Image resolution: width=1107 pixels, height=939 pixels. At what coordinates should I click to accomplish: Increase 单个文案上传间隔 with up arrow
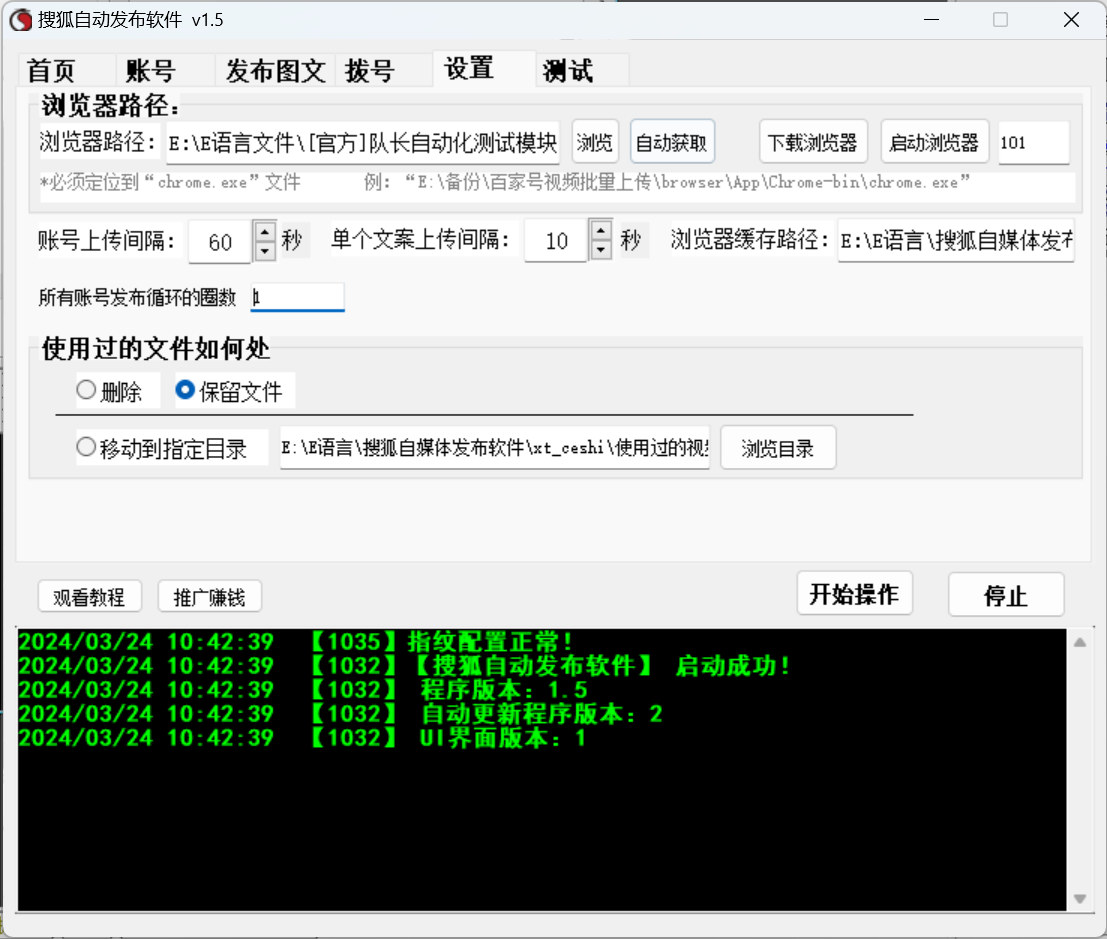(600, 232)
